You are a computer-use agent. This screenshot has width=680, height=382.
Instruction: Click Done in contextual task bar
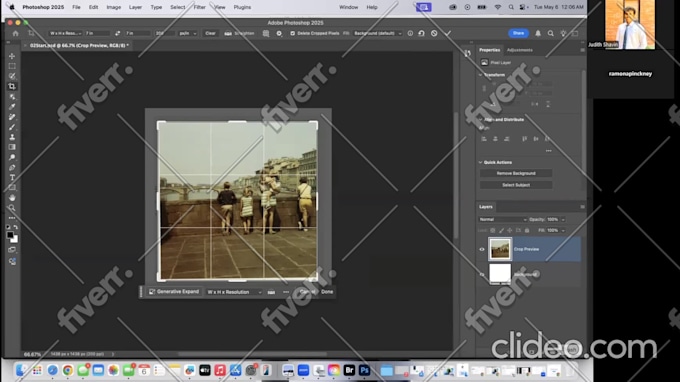click(327, 292)
